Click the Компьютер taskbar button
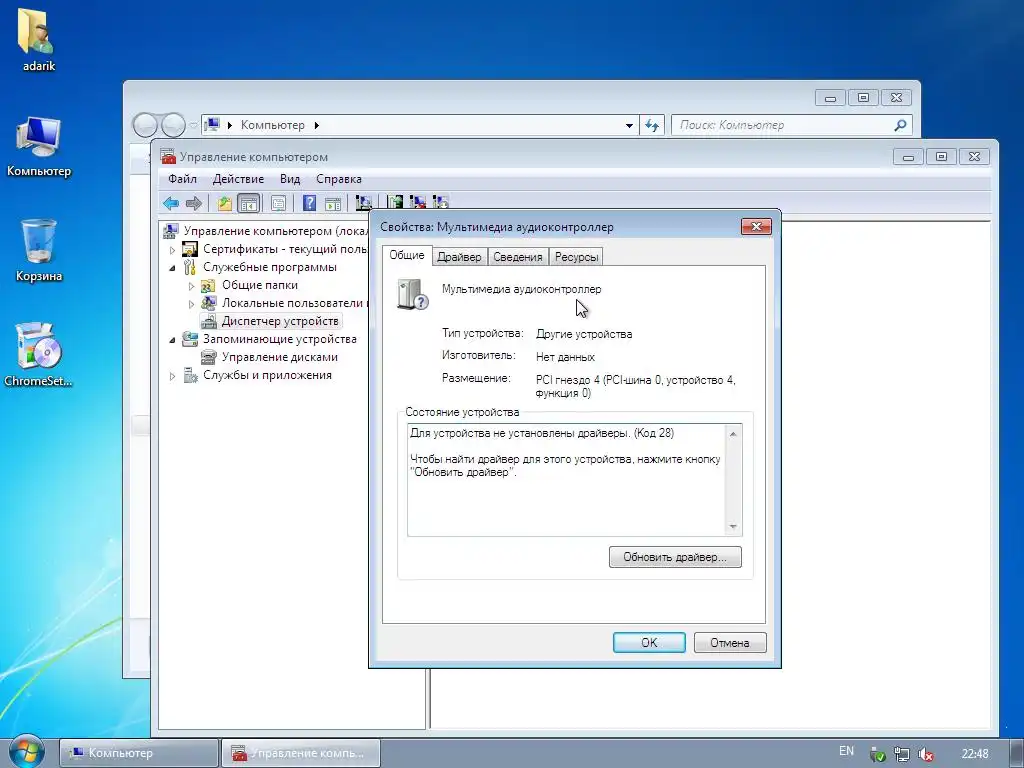Viewport: 1024px width, 768px height. coord(138,753)
